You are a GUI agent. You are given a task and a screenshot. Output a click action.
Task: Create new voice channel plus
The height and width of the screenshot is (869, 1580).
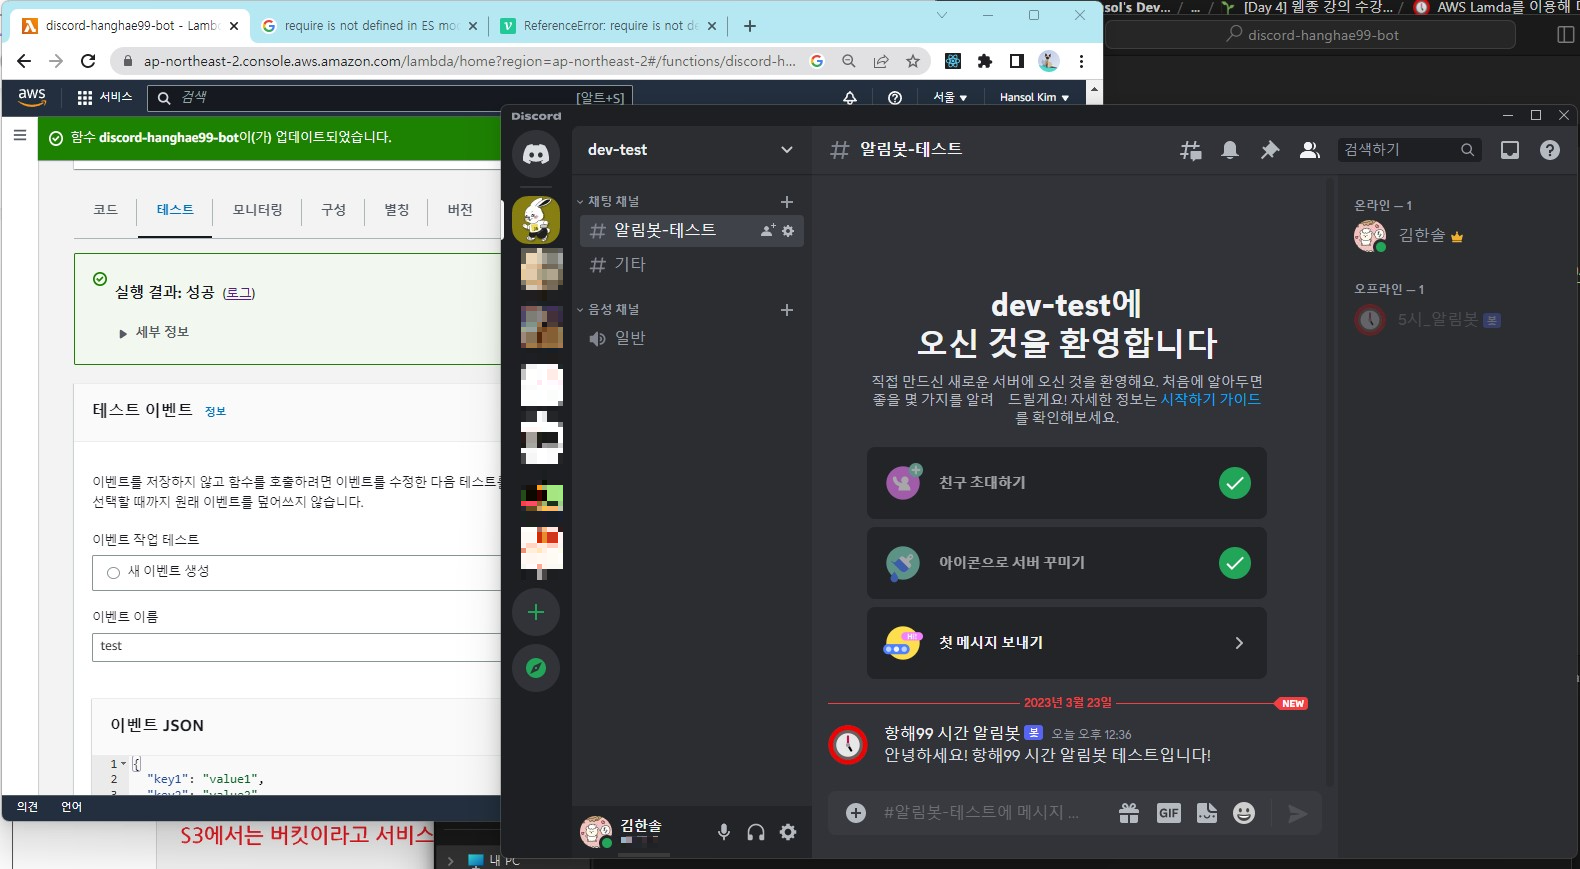[x=787, y=310]
